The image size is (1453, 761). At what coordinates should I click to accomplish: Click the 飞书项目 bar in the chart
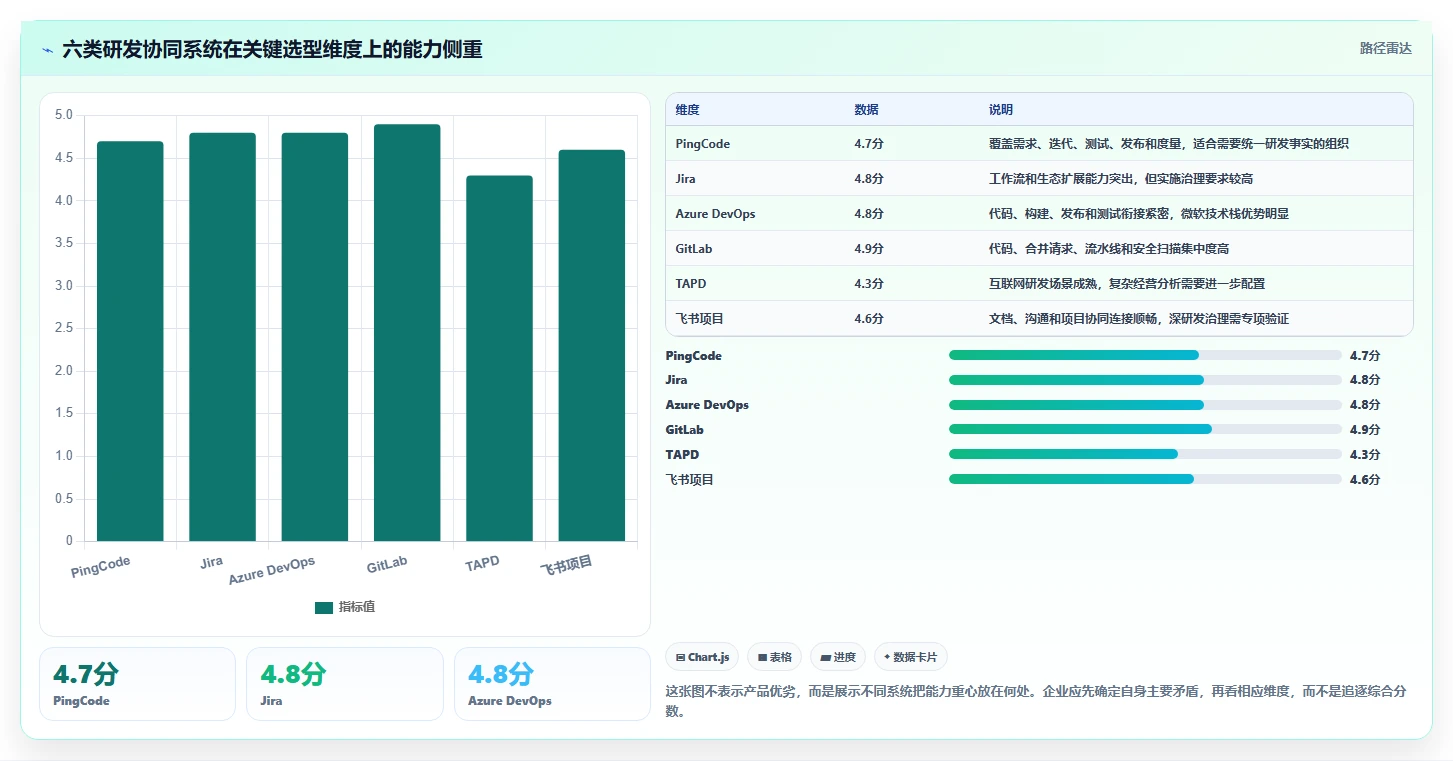point(591,345)
